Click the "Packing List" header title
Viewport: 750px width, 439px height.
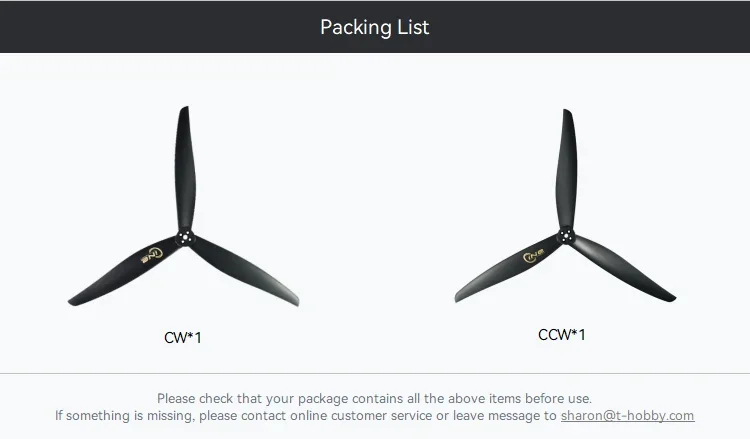click(375, 27)
